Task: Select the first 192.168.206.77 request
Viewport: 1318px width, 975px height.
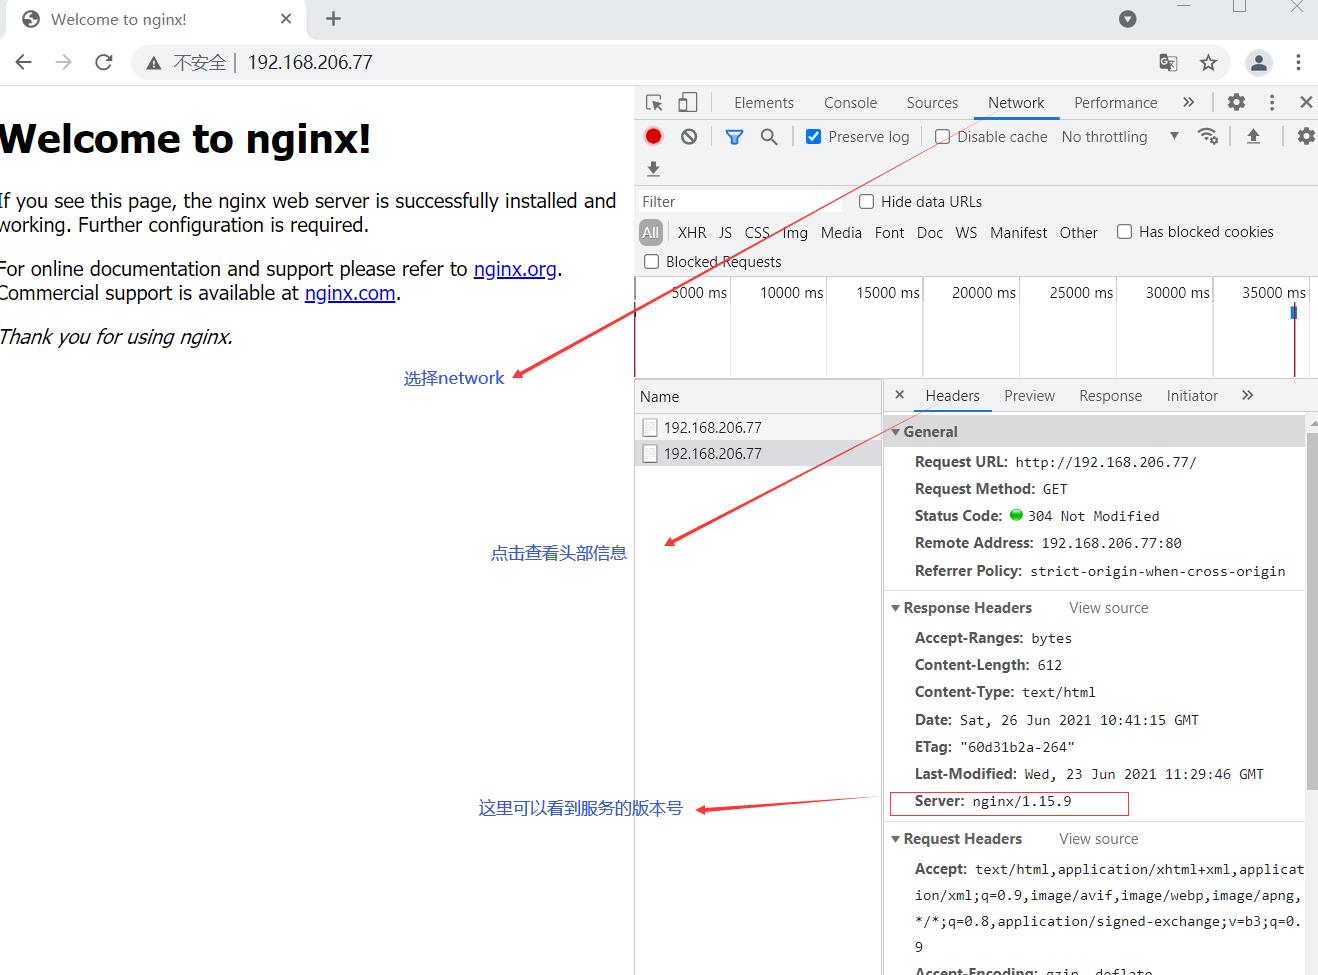Action: [x=758, y=427]
